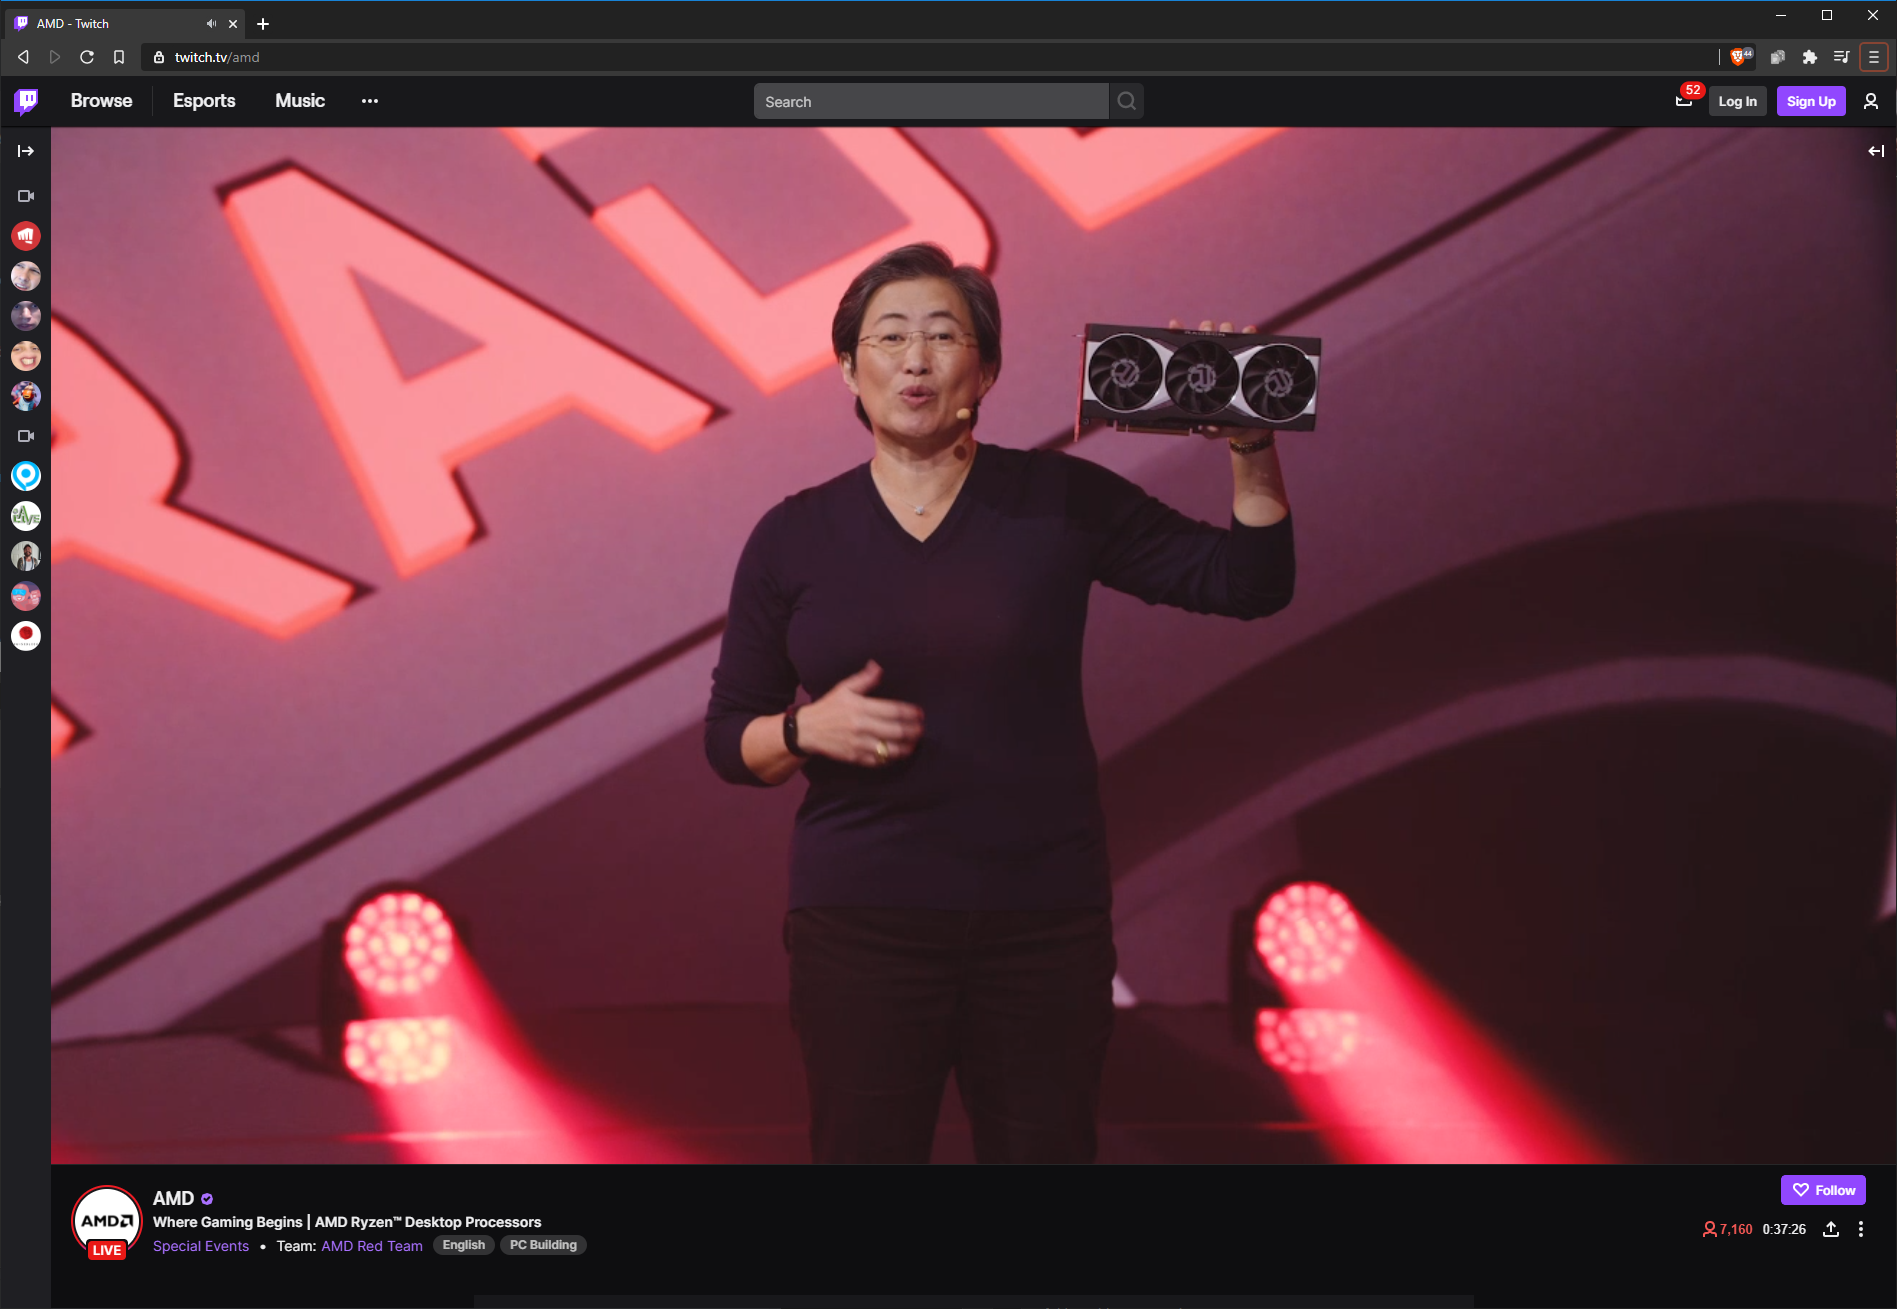Go back in browser history
The width and height of the screenshot is (1897, 1309).
tap(23, 57)
